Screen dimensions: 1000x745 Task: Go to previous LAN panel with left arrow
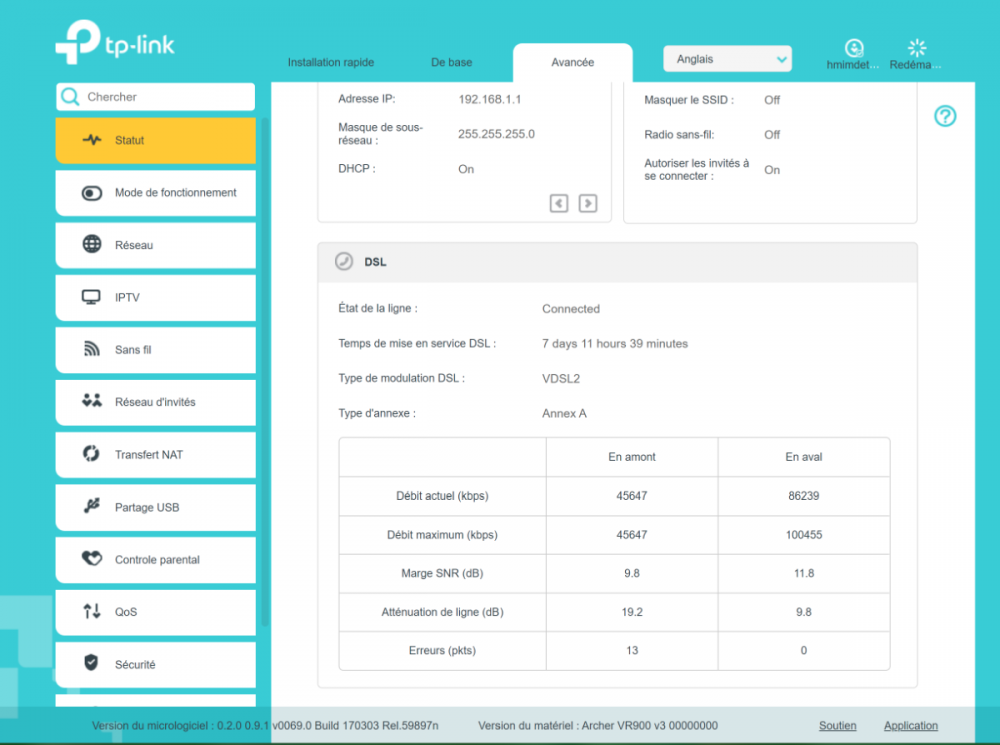point(559,203)
